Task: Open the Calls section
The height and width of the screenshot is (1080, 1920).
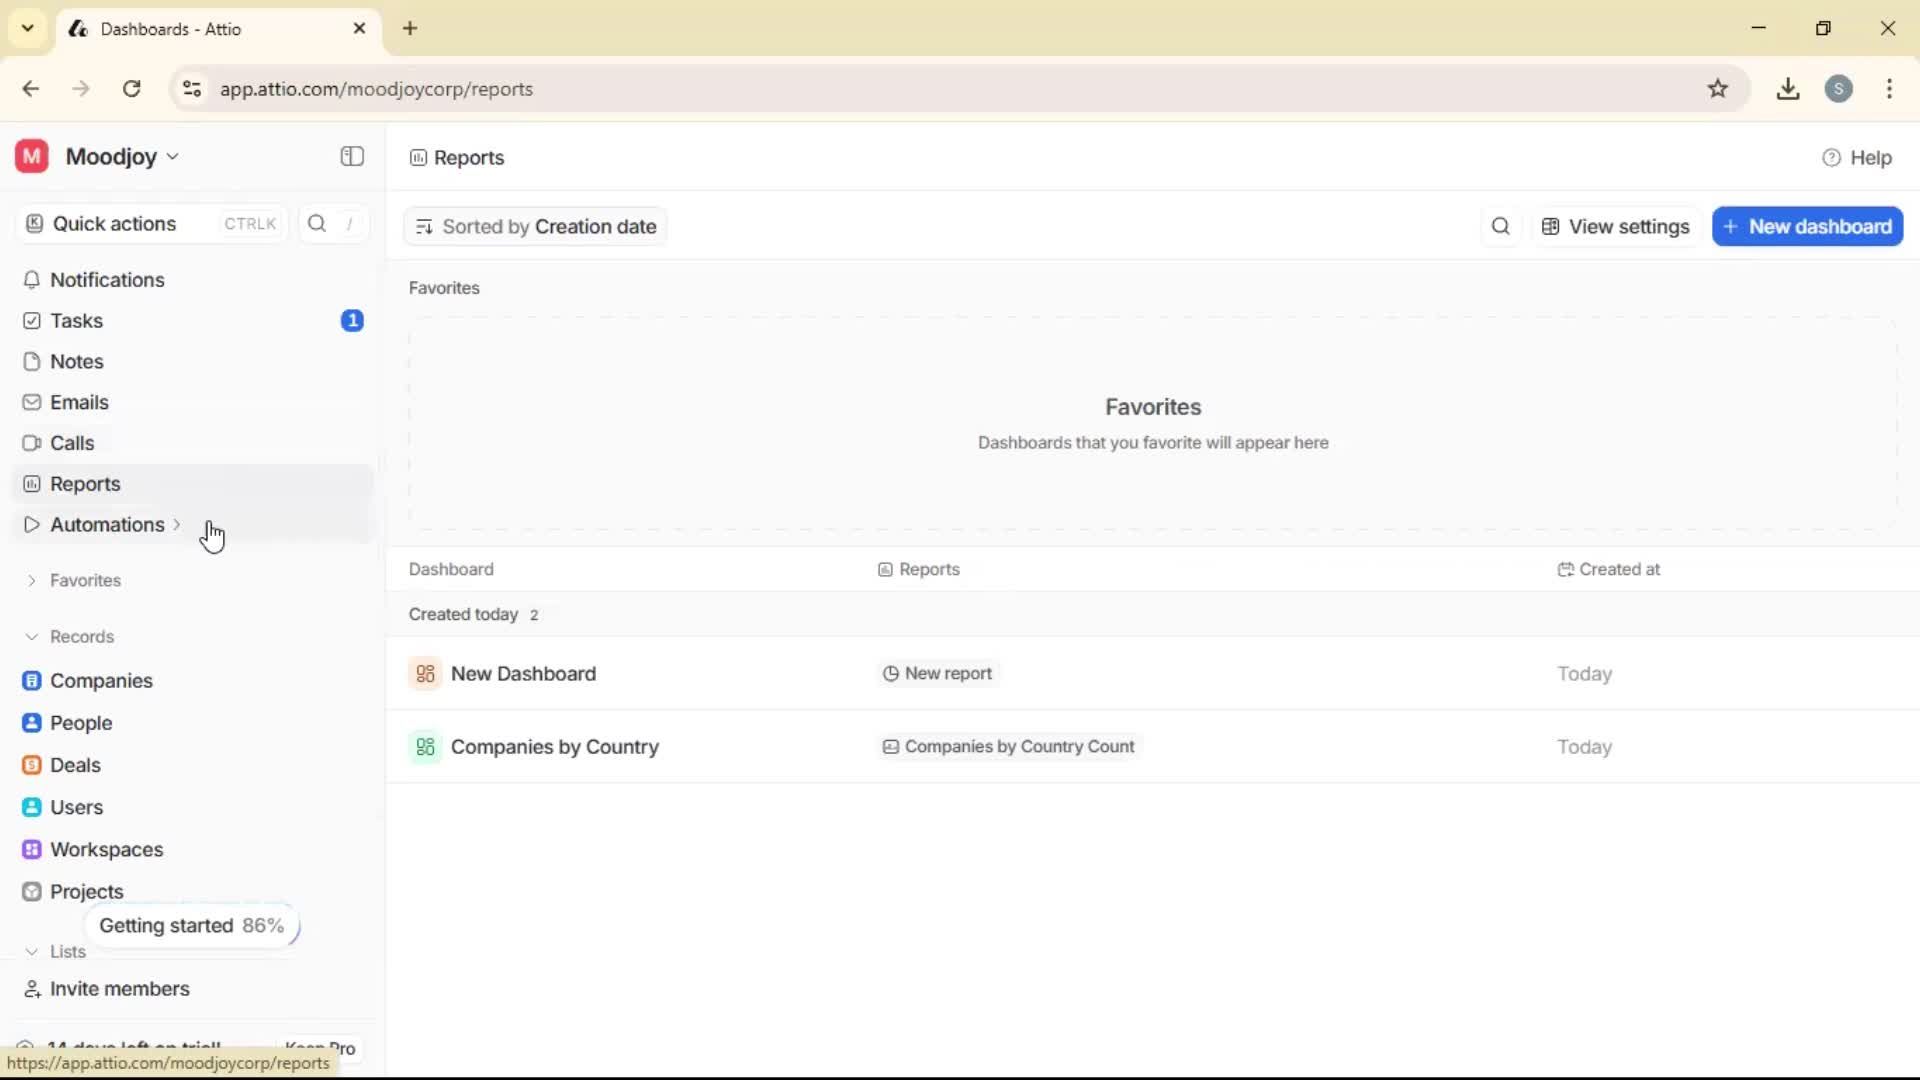Action: coord(71,442)
